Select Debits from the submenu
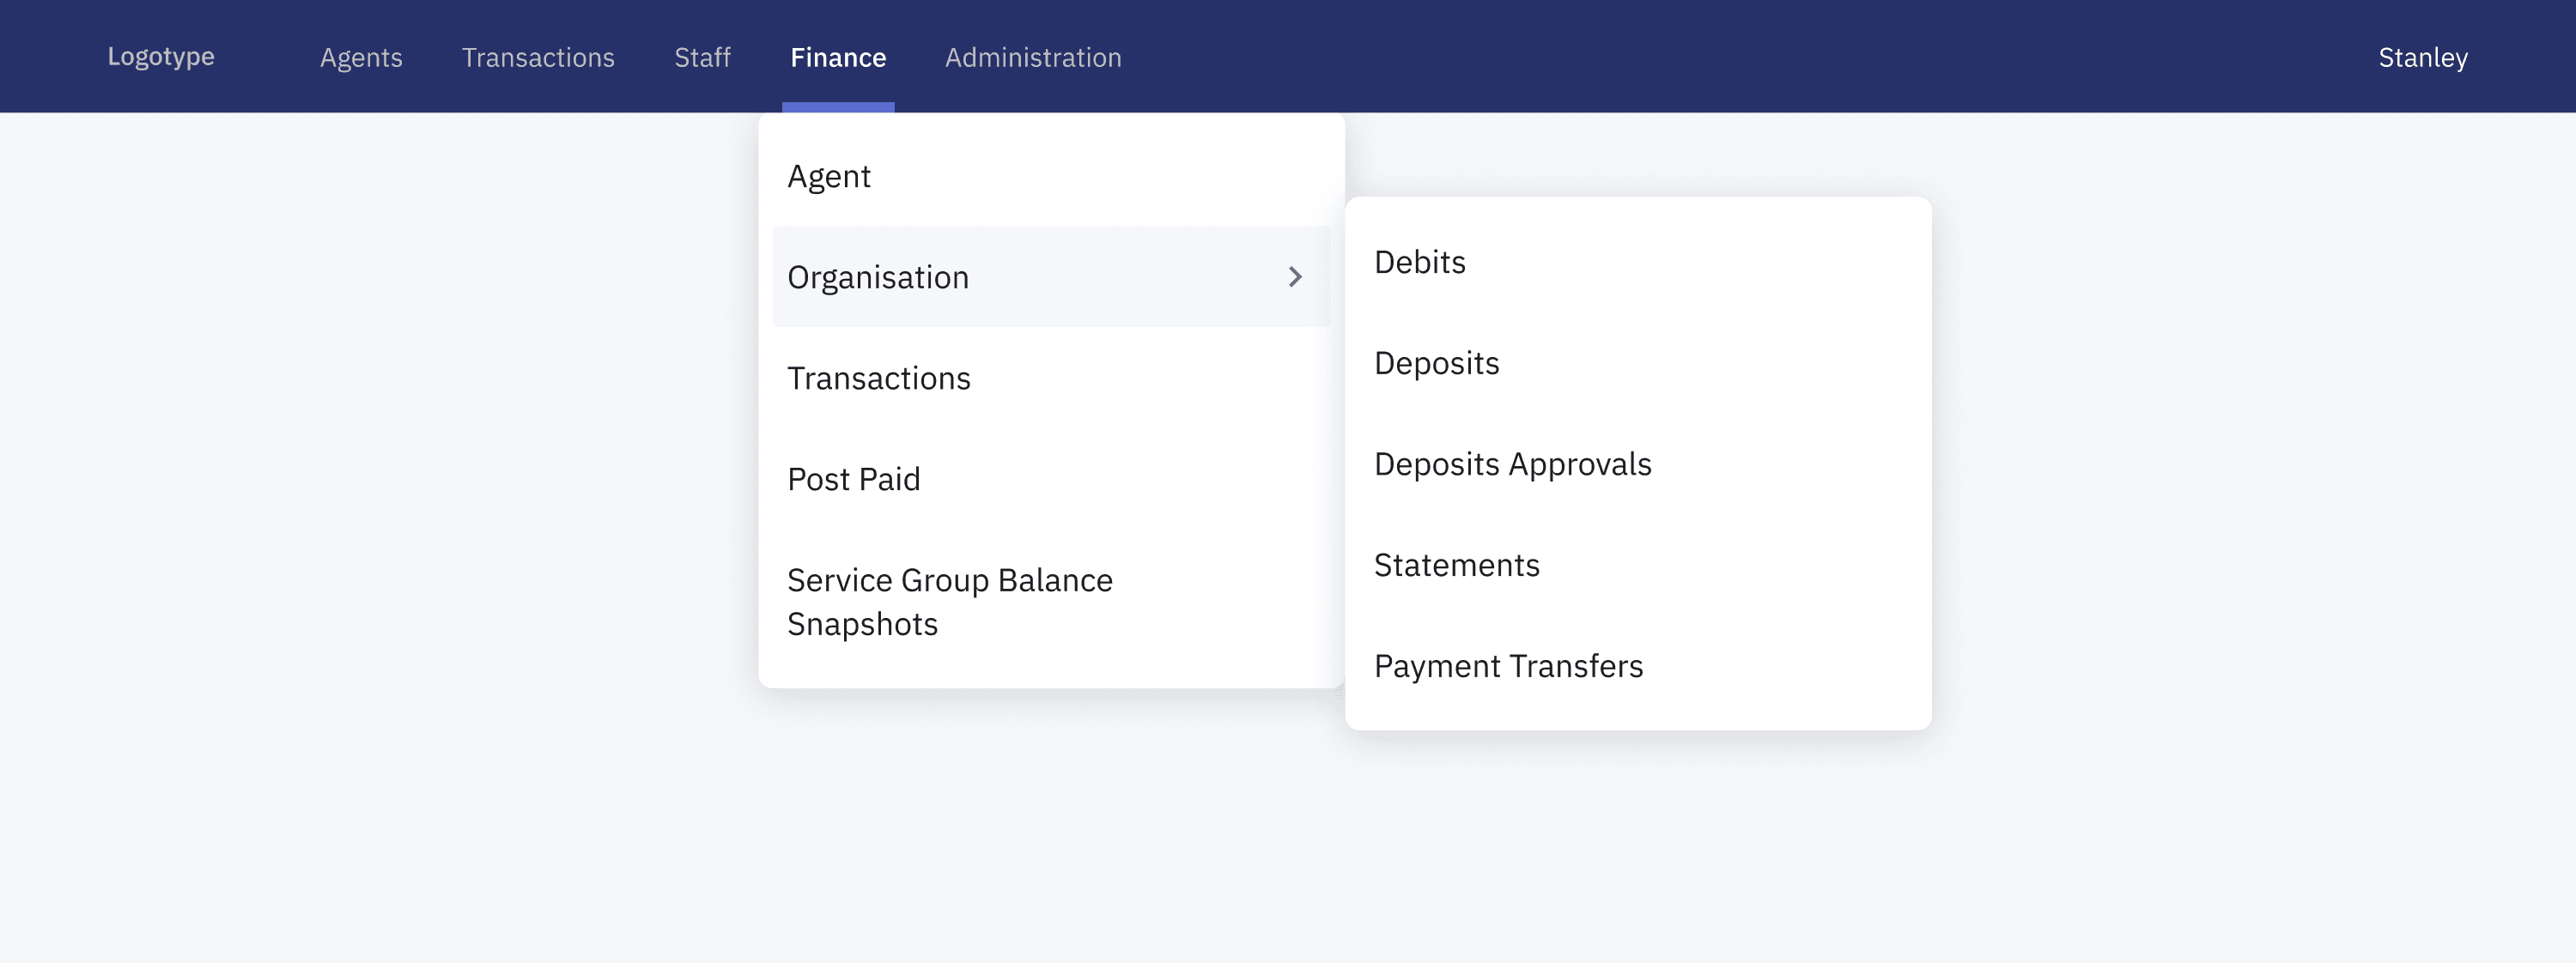Screen dimensions: 2576x963 pos(1419,262)
